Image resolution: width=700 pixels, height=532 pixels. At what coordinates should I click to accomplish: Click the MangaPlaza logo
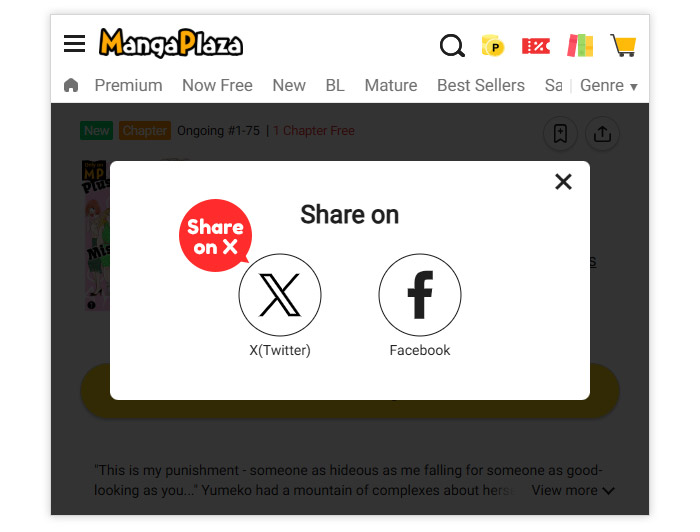(171, 43)
